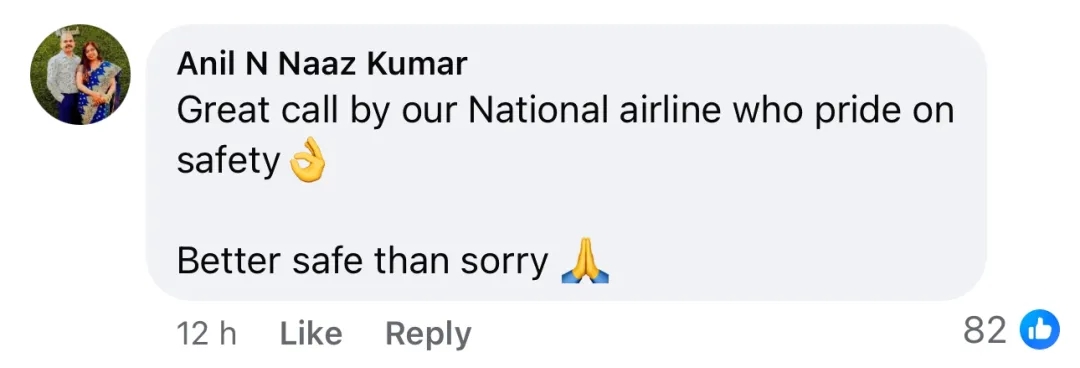This screenshot has height=368, width=1080.
Task: Click the woman in blue in avatar
Action: click(x=100, y=81)
